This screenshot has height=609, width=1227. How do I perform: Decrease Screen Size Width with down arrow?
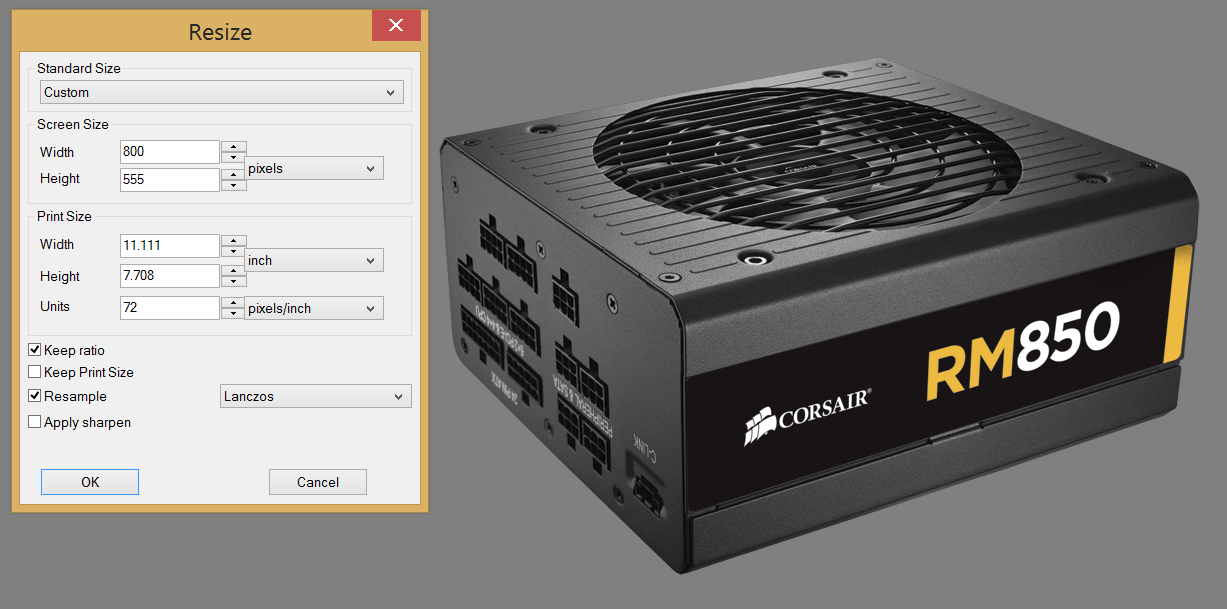pos(233,158)
